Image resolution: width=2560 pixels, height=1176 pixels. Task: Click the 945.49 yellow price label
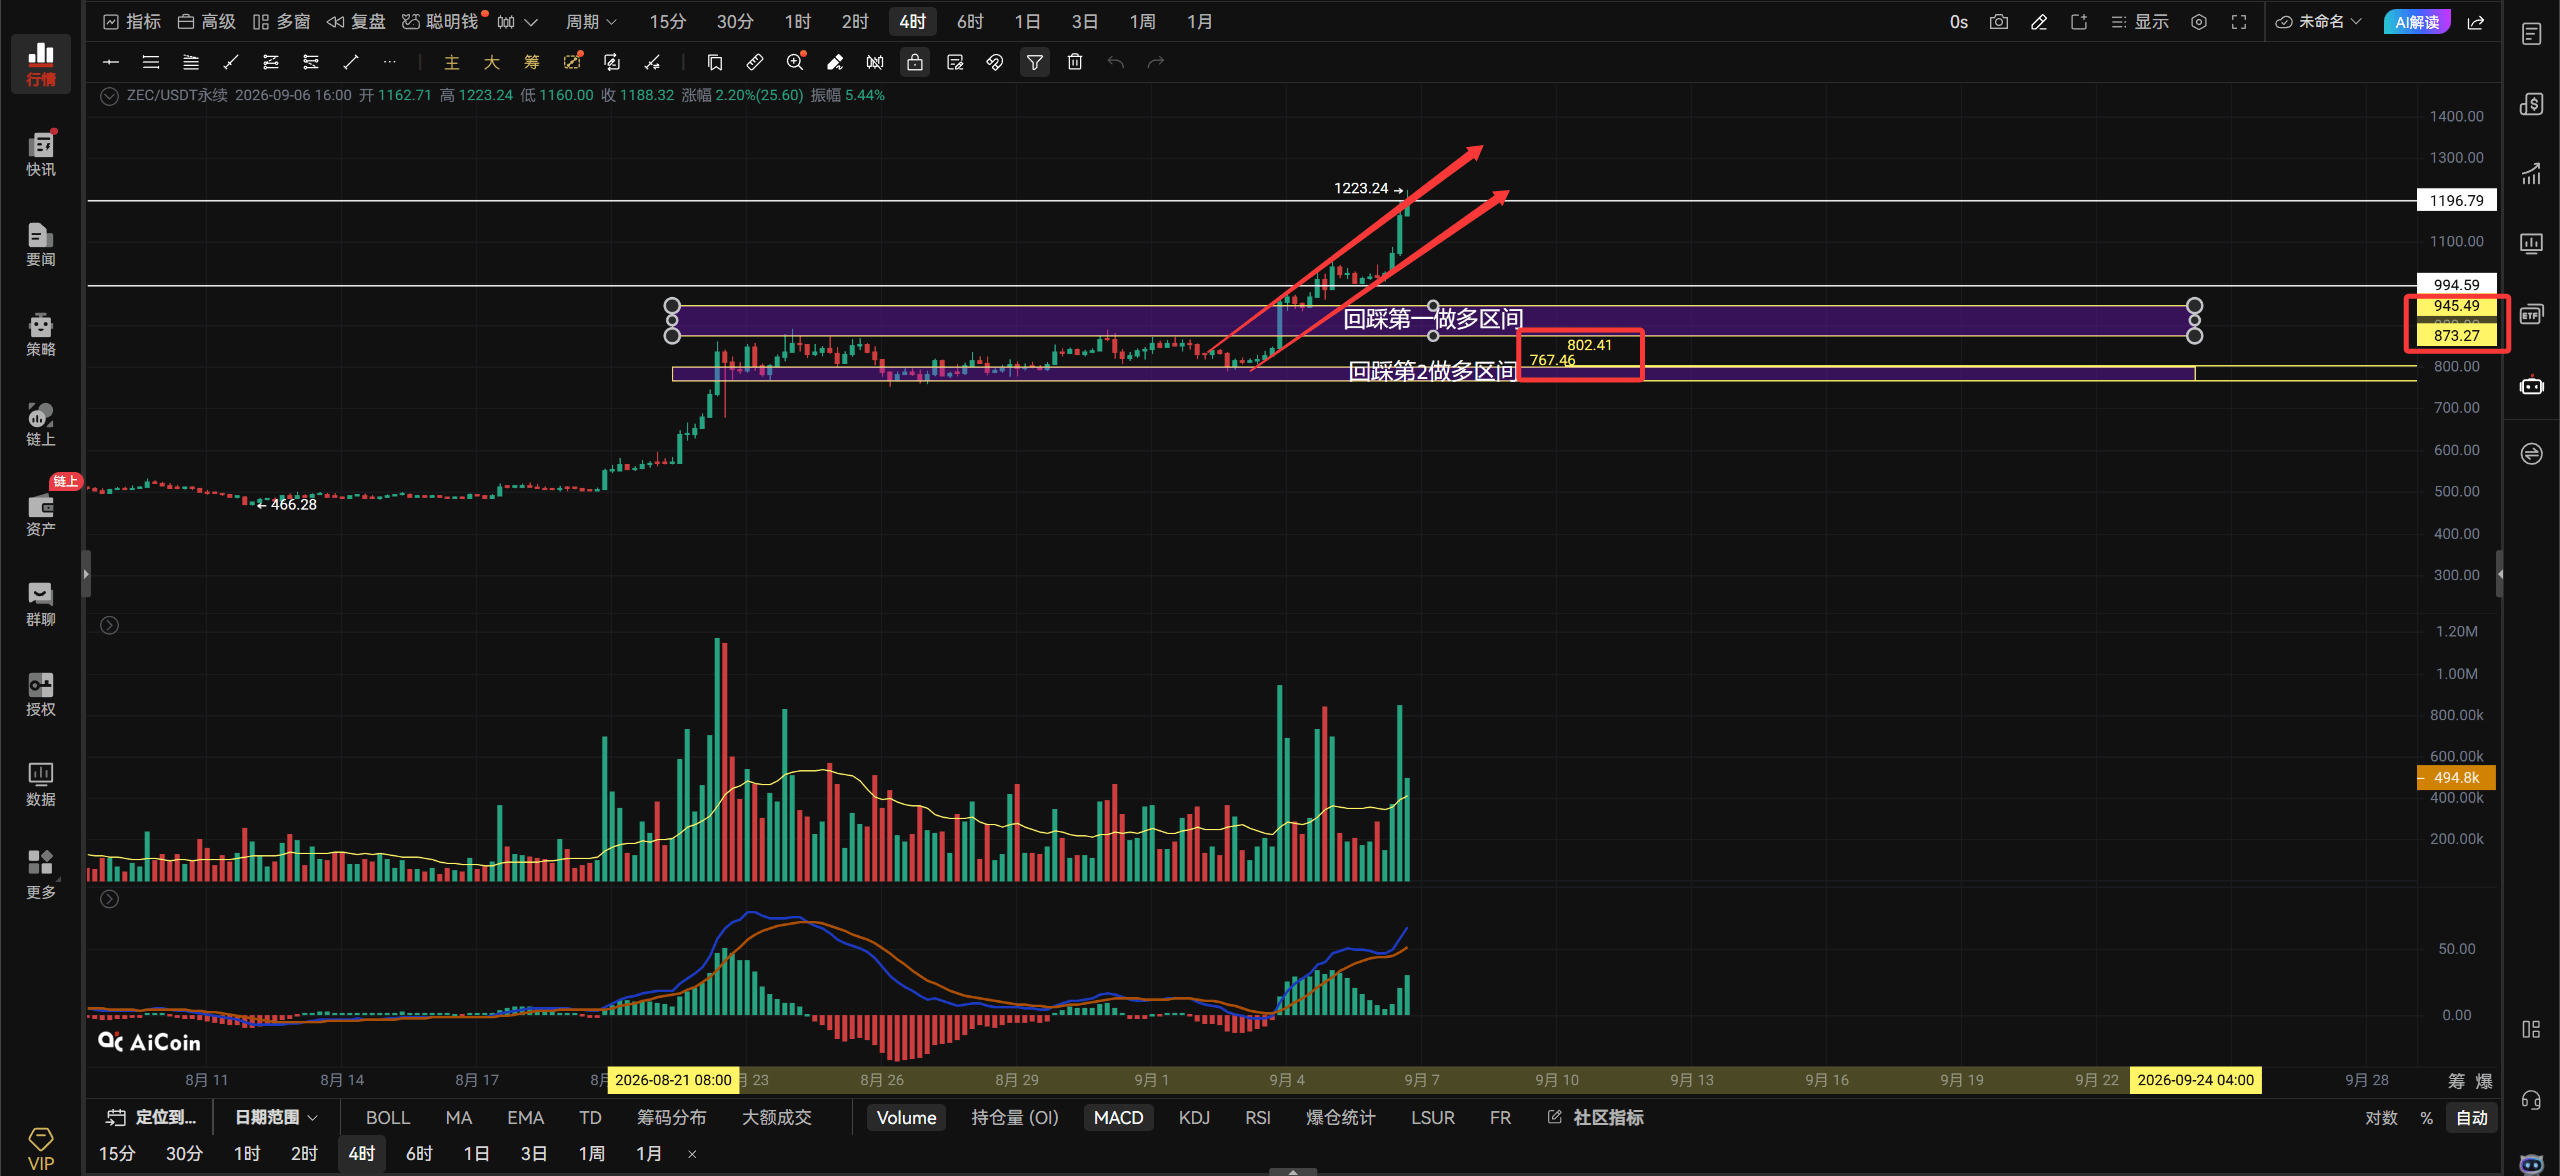point(2456,306)
